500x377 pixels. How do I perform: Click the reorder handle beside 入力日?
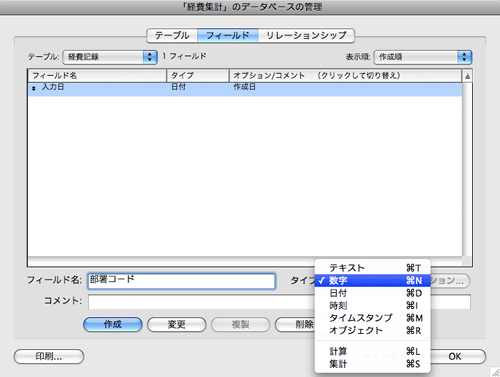[x=34, y=89]
